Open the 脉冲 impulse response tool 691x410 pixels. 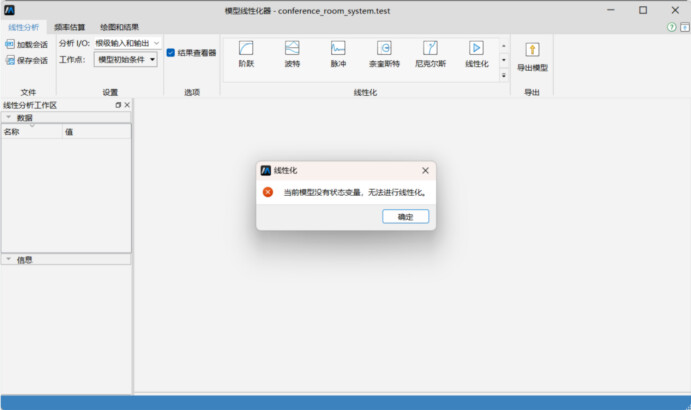coord(338,54)
